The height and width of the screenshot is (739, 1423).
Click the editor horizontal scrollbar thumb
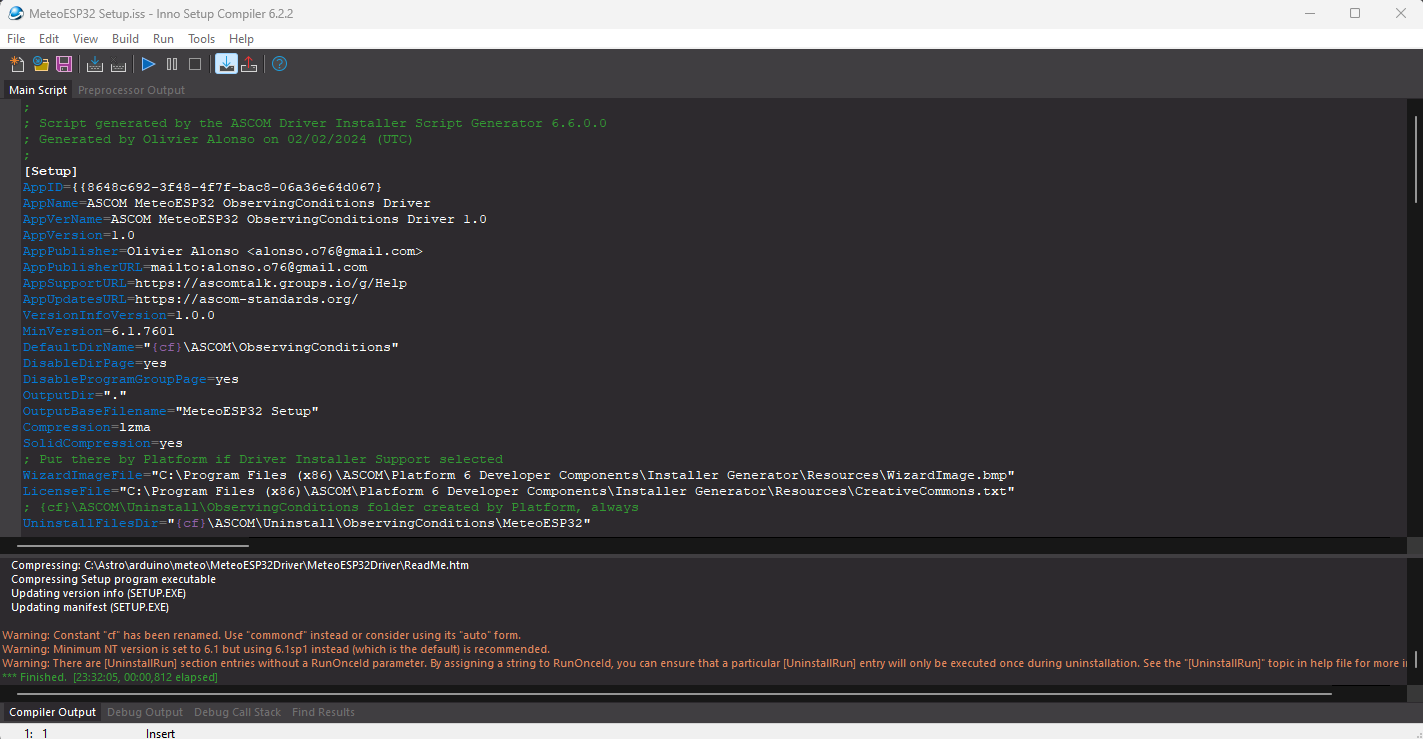point(133,546)
